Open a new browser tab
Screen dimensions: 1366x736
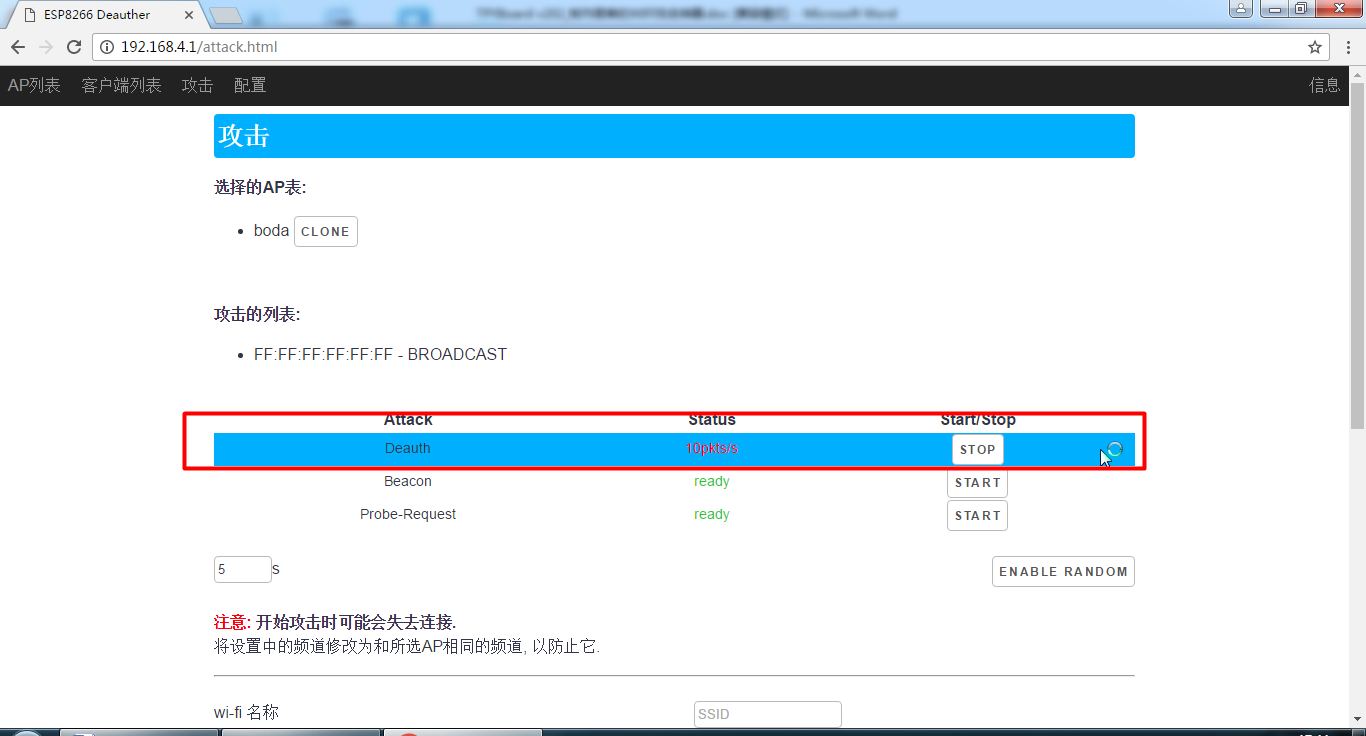(x=227, y=15)
